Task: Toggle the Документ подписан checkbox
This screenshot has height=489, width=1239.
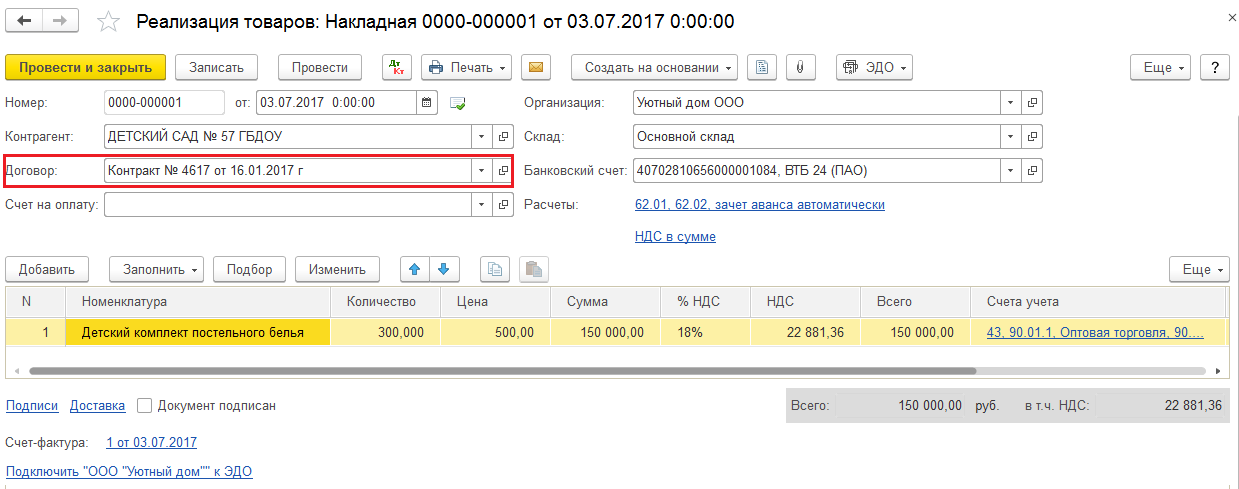Action: point(145,406)
